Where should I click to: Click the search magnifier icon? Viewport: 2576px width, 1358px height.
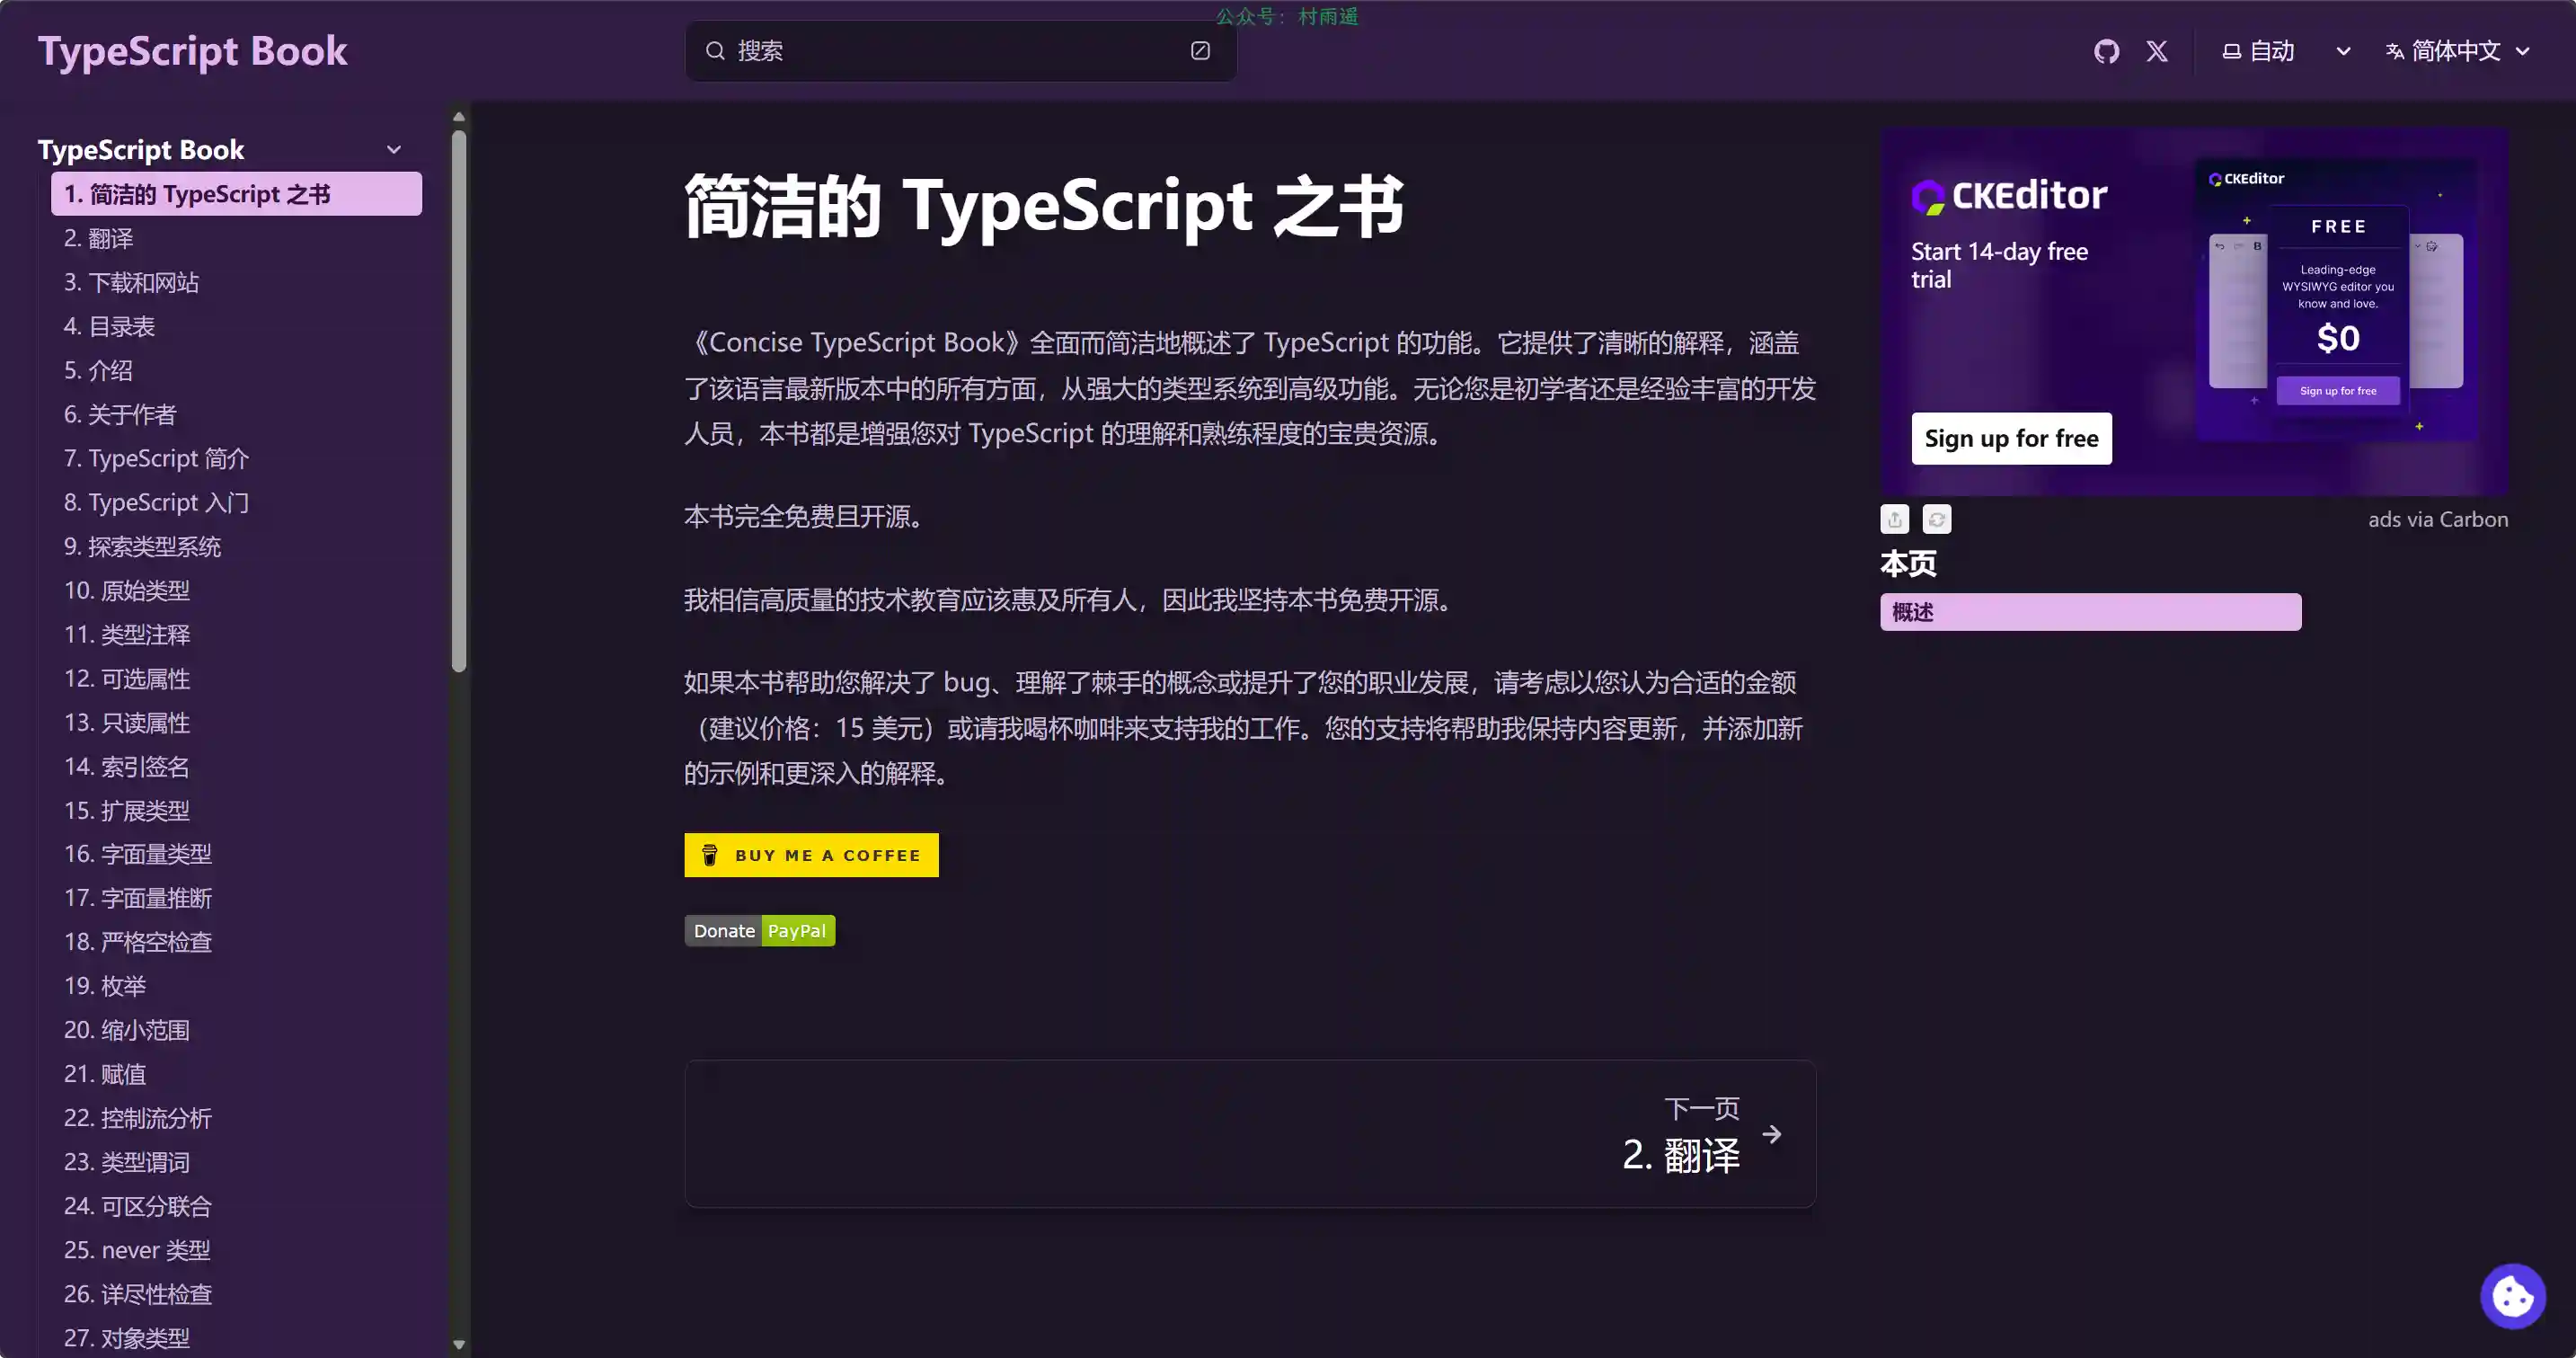[715, 51]
